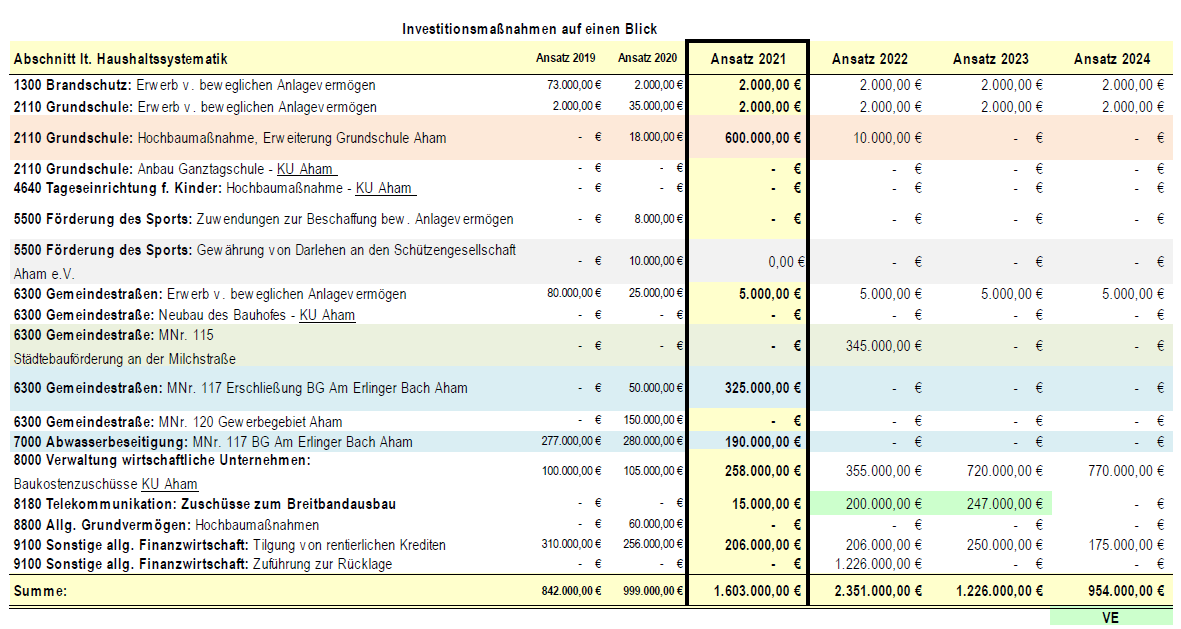The height and width of the screenshot is (629, 1181).
Task: Select the 8.000,00 € cell
Action: (658, 219)
